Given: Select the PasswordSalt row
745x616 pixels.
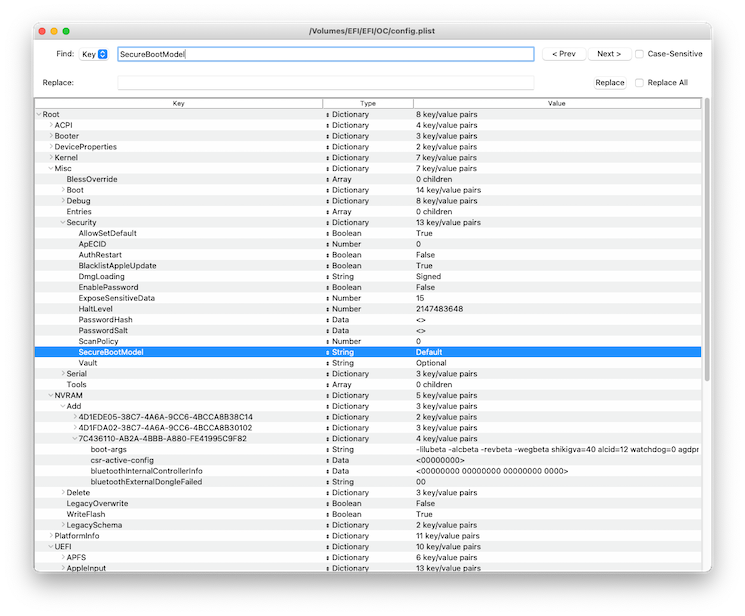Looking at the screenshot, I should (368, 330).
